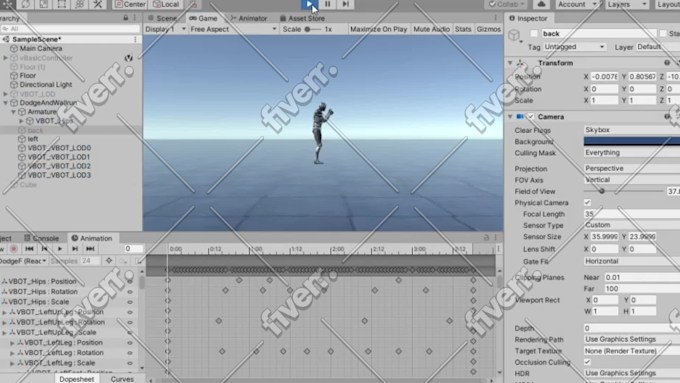This screenshot has height=383, width=680.
Task: Switch to the Animation tab
Action: coord(92,238)
